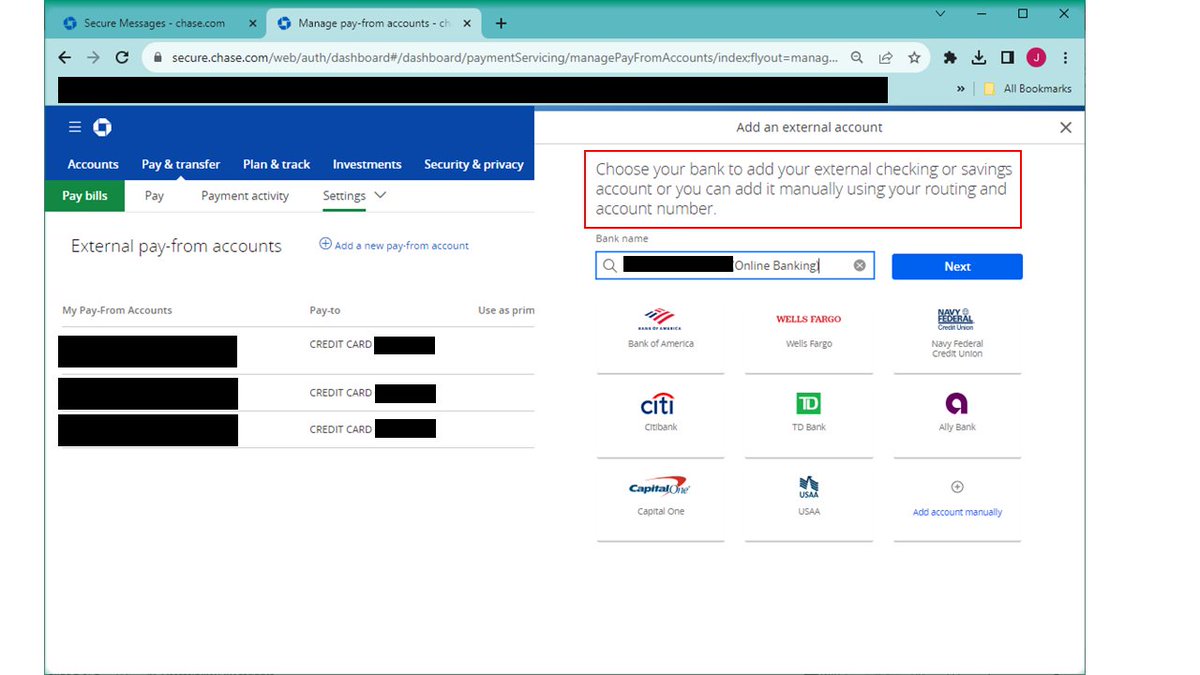This screenshot has width=1200, height=675.
Task: Click the Next button
Action: pos(957,266)
